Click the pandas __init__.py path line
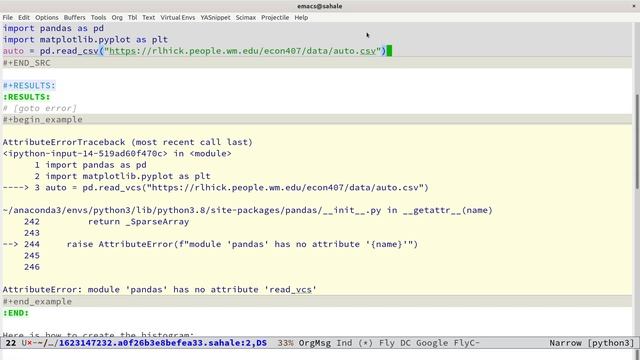The image size is (640, 360). (x=248, y=210)
